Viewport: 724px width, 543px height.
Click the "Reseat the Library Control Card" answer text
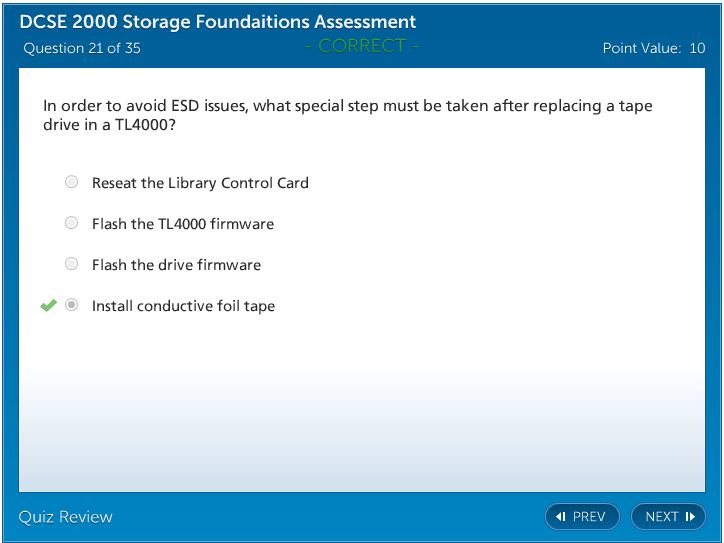200,183
